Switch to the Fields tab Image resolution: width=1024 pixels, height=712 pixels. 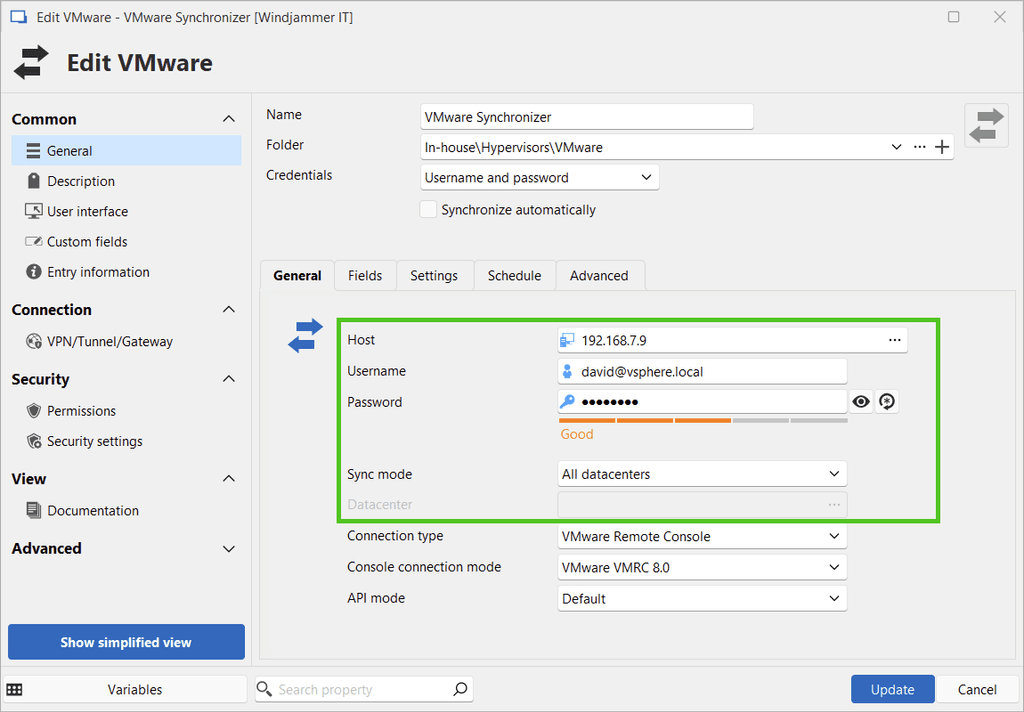pos(365,276)
